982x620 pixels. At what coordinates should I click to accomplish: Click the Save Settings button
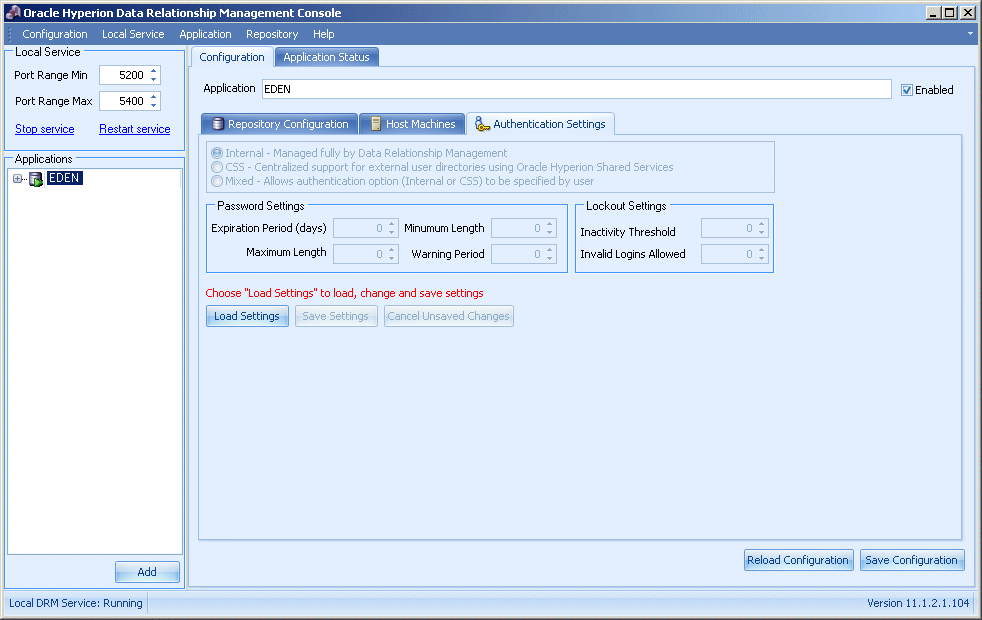click(336, 316)
